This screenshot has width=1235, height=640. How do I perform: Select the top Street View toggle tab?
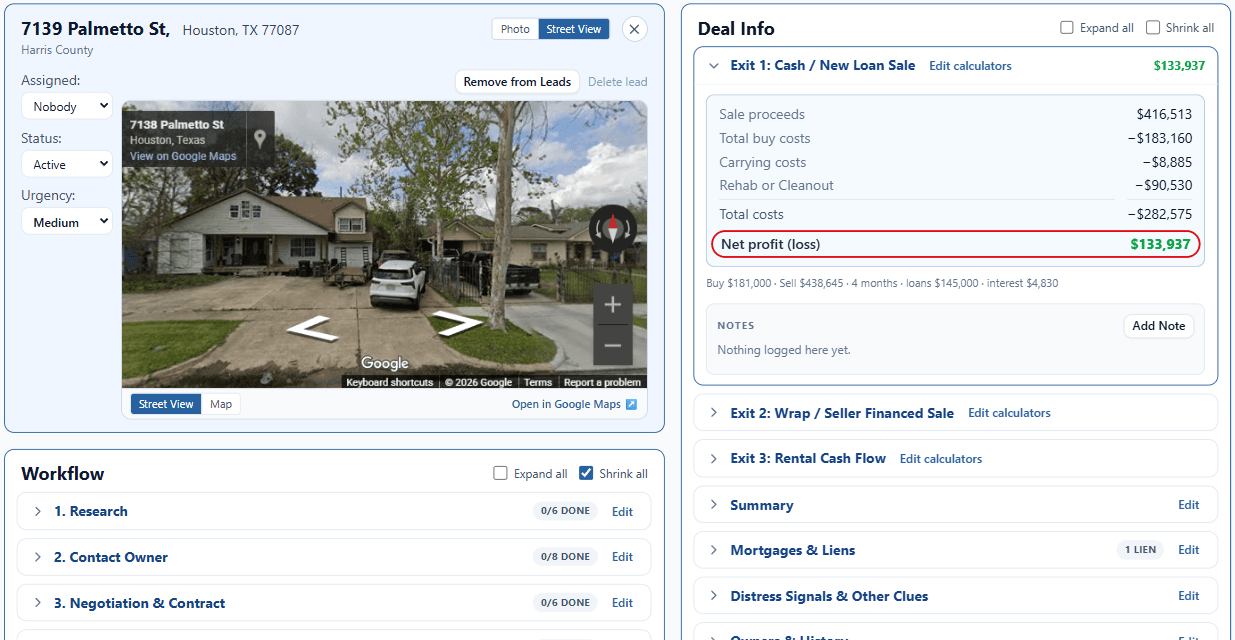tap(574, 29)
